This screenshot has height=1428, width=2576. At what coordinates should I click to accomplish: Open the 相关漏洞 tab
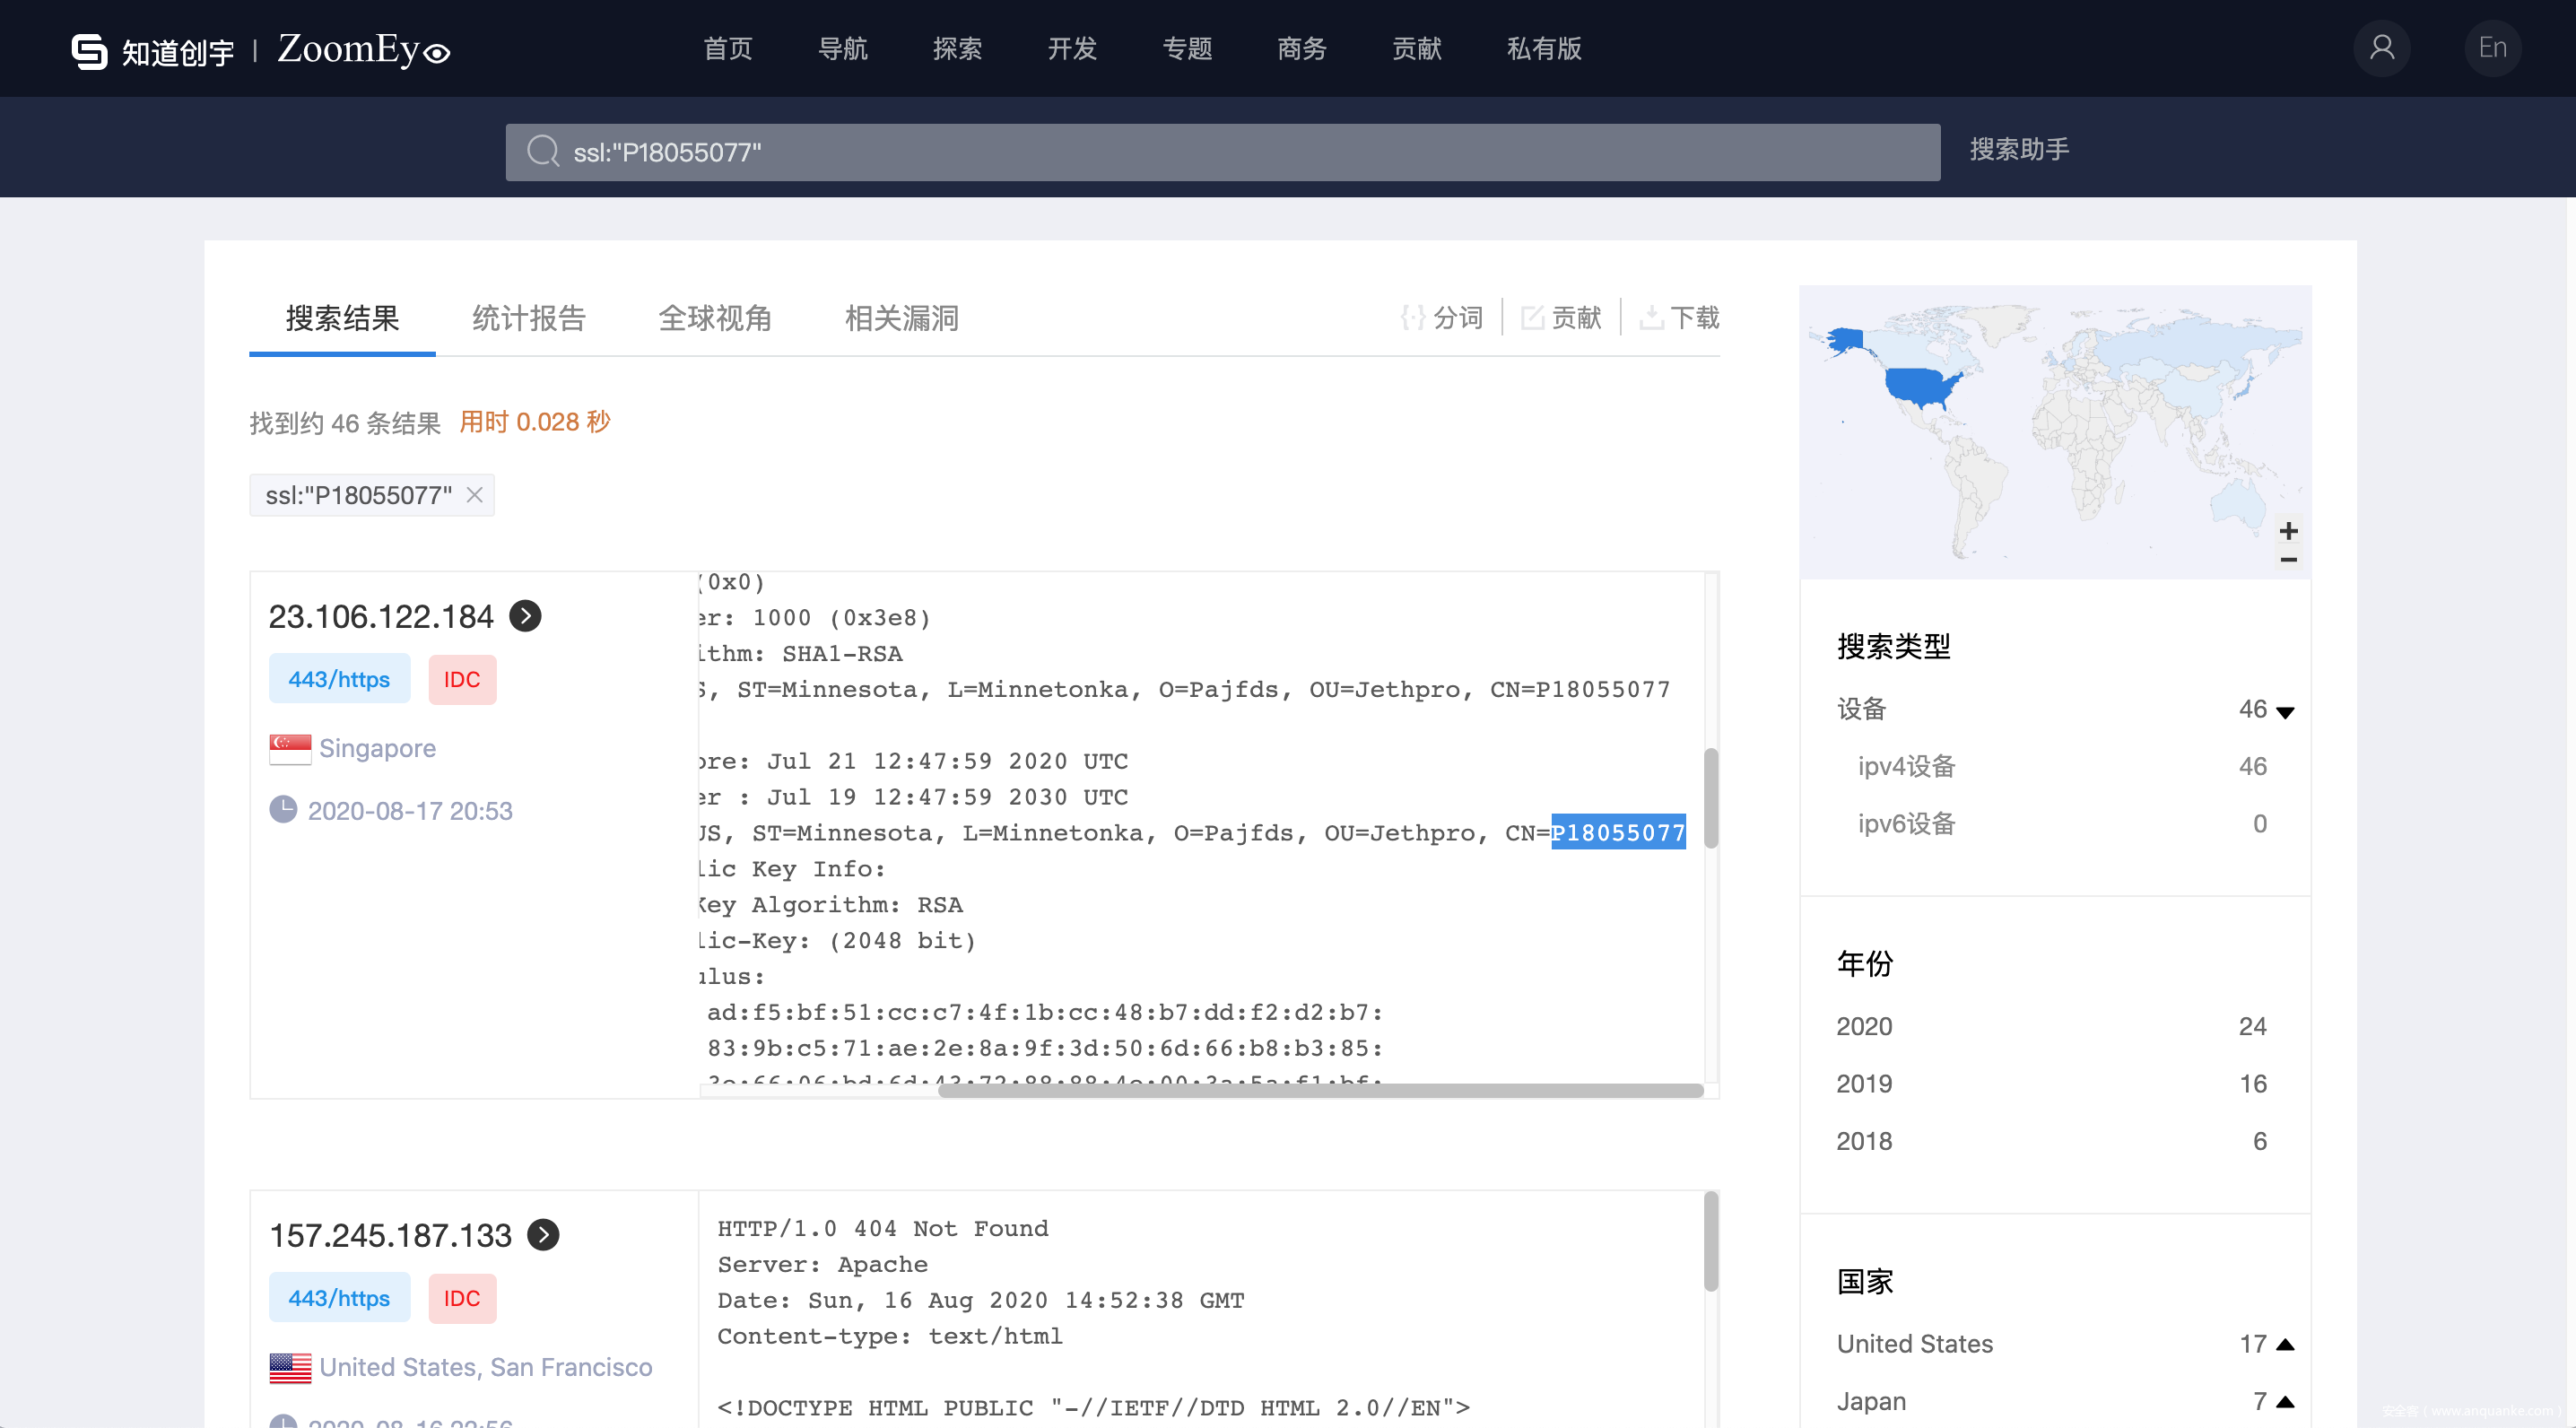901,318
